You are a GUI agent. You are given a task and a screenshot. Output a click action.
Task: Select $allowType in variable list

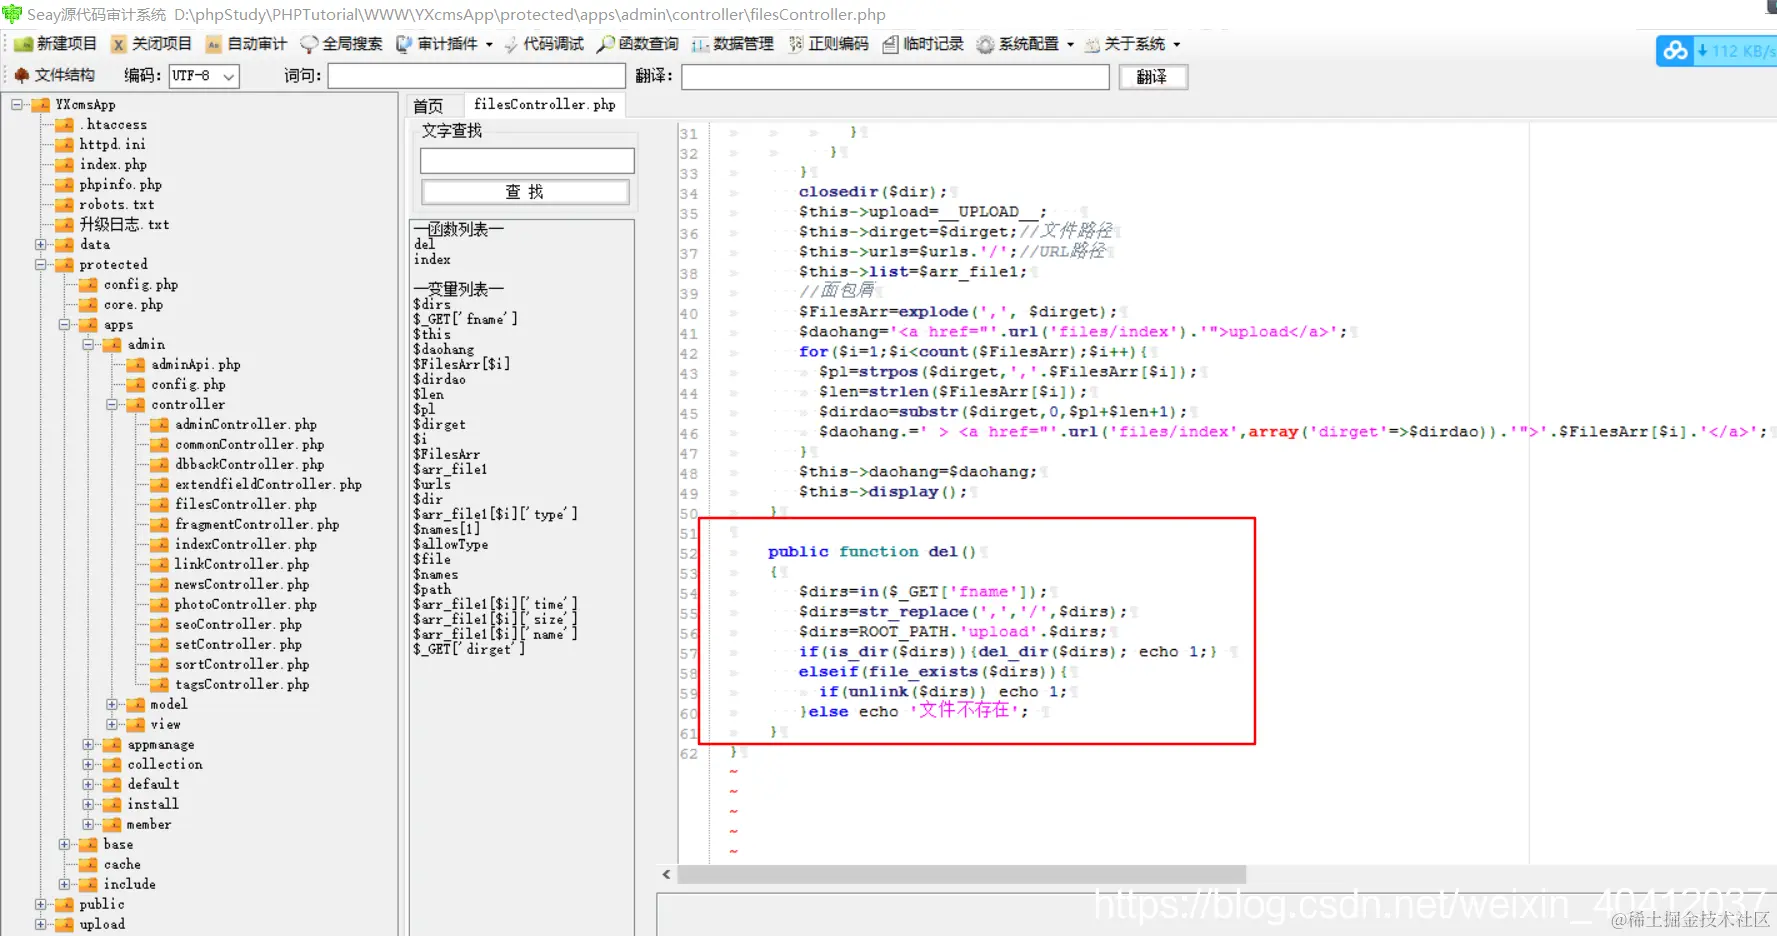pos(450,544)
